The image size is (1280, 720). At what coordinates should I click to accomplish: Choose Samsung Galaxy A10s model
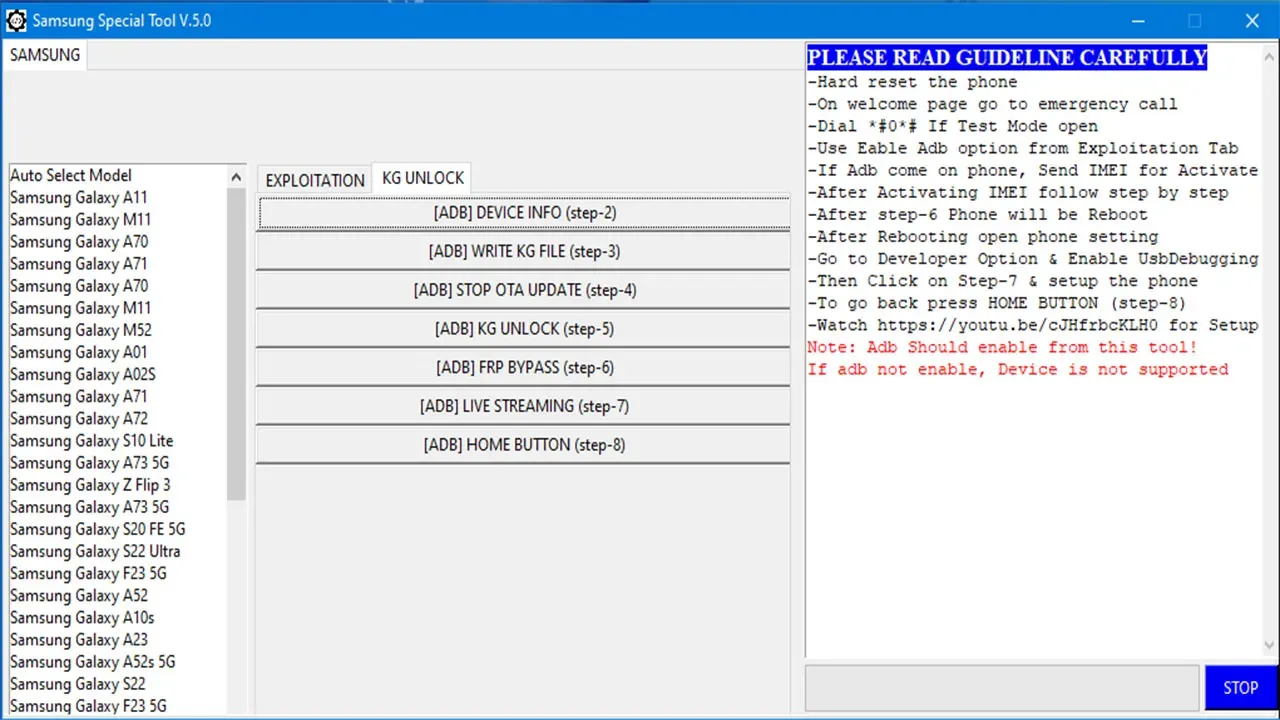(x=82, y=617)
